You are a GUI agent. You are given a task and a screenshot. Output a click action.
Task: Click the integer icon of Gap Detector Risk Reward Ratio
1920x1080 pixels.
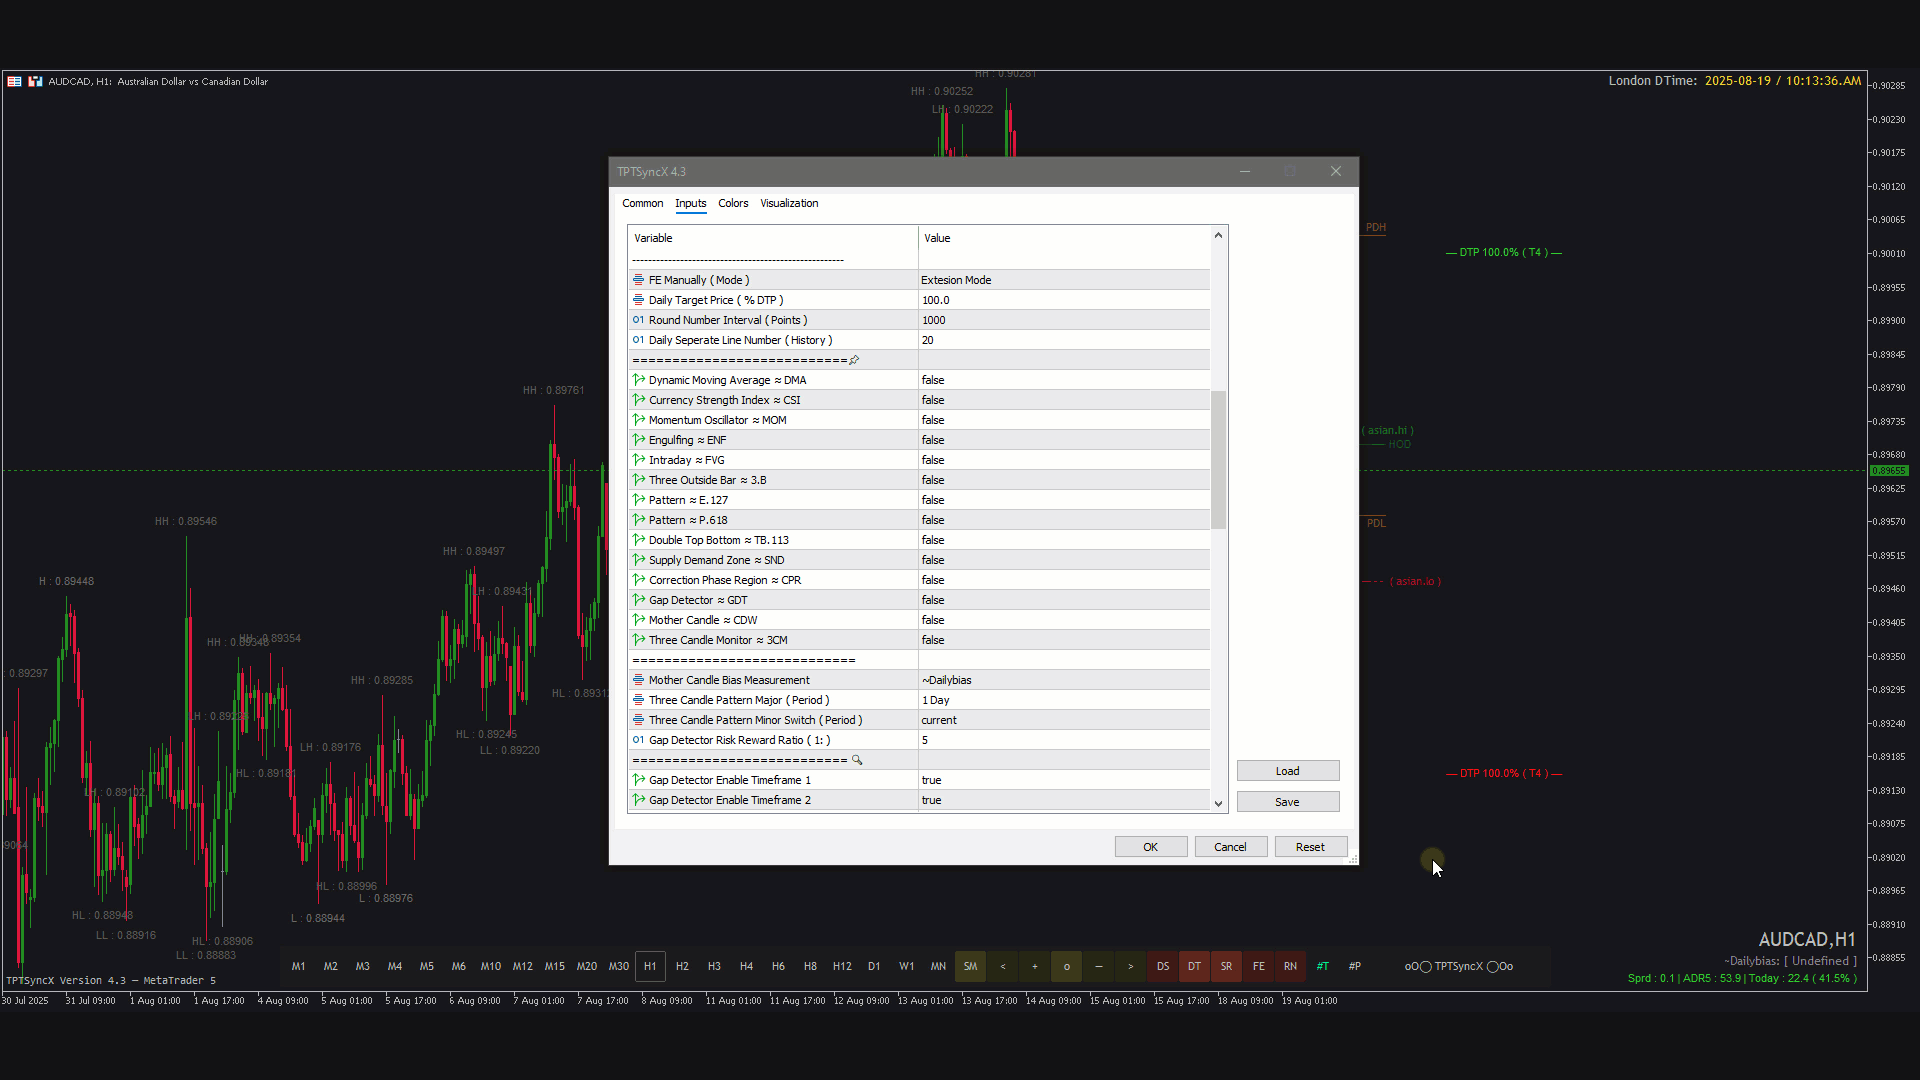[638, 740]
